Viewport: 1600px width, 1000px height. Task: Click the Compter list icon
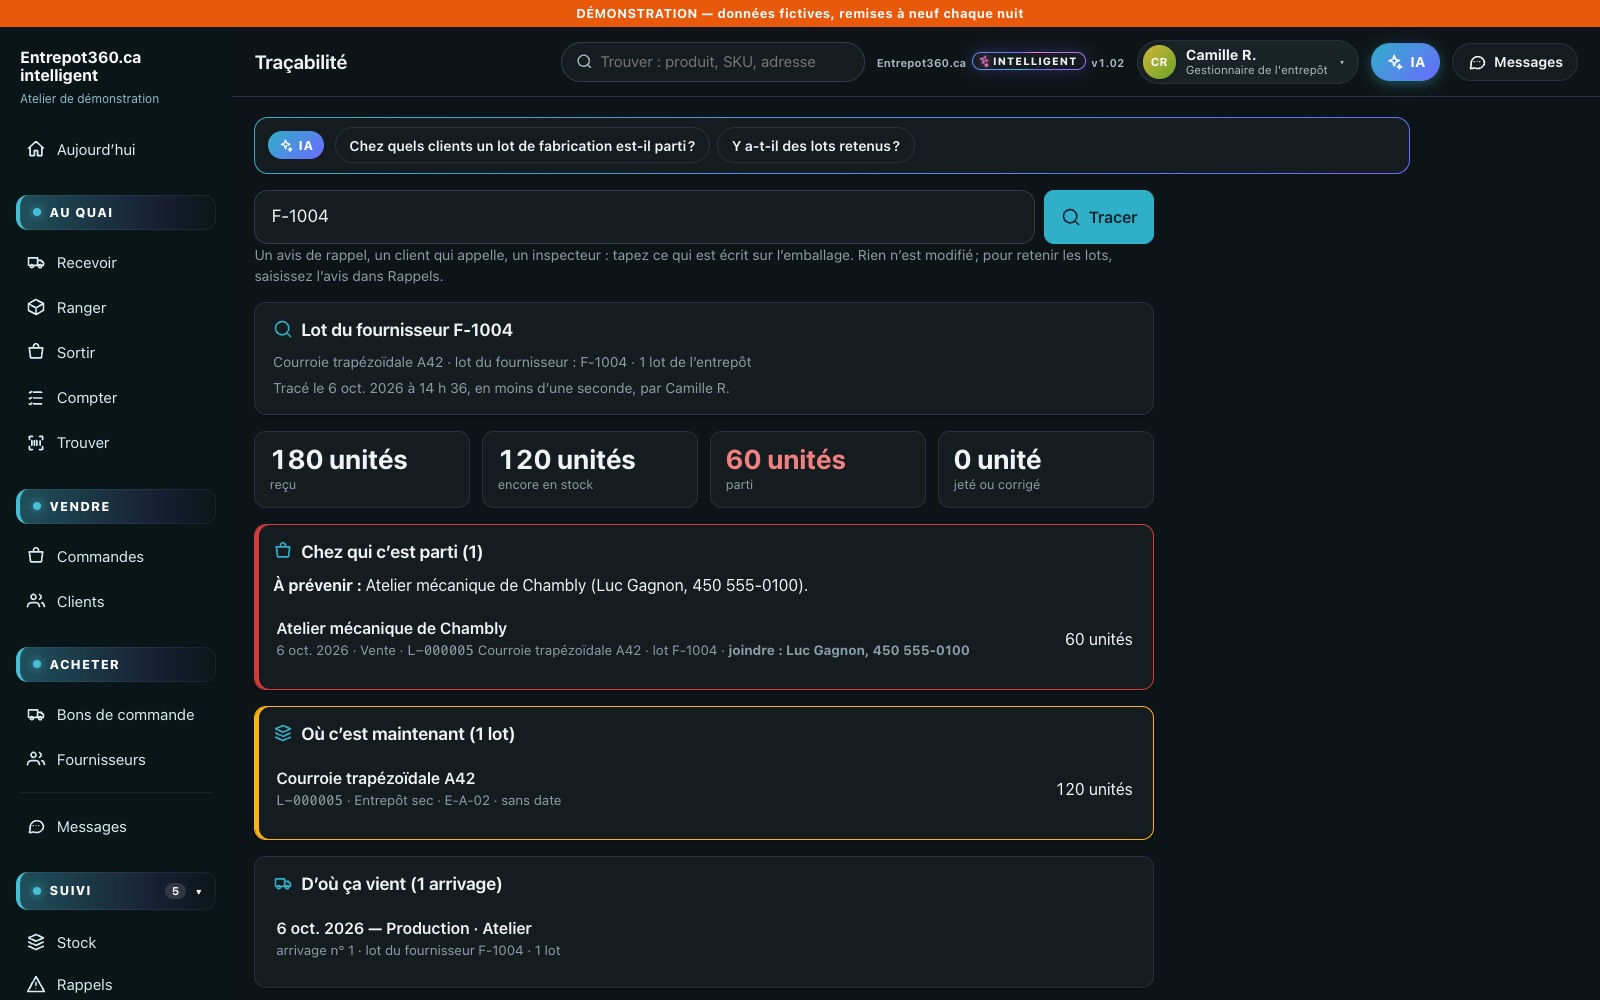click(x=36, y=398)
